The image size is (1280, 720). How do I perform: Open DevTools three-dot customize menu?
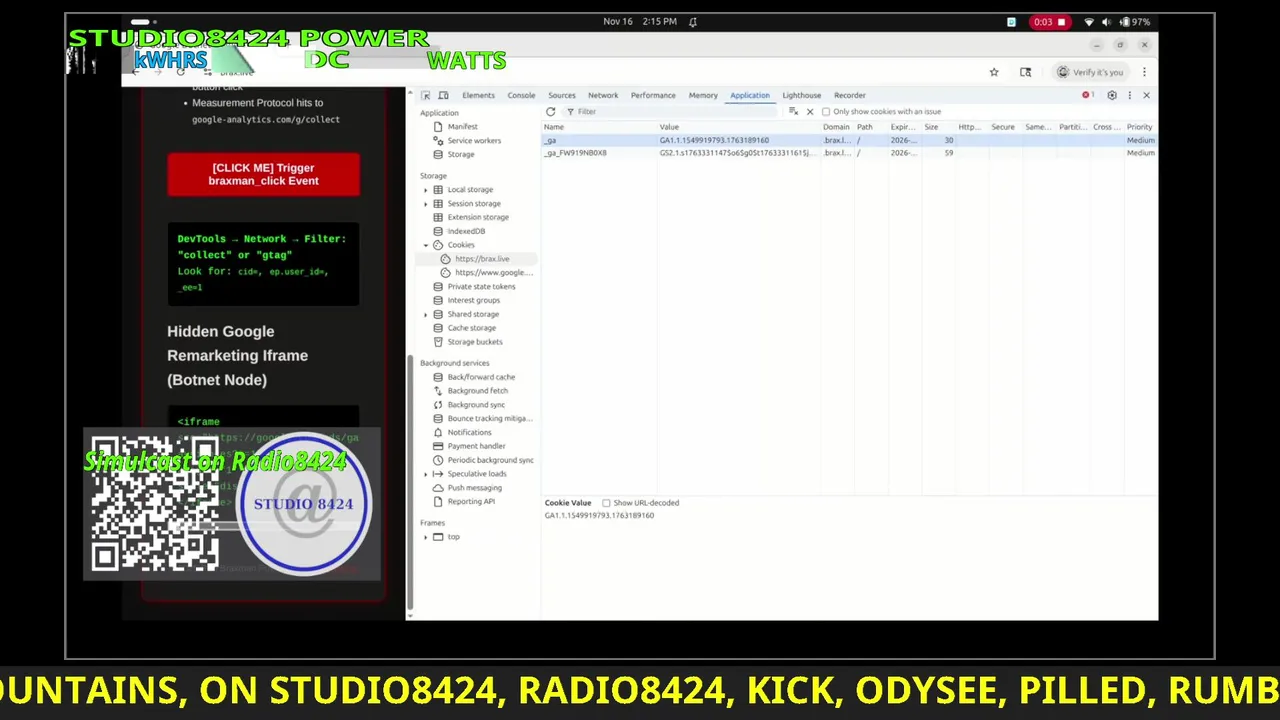point(1130,95)
